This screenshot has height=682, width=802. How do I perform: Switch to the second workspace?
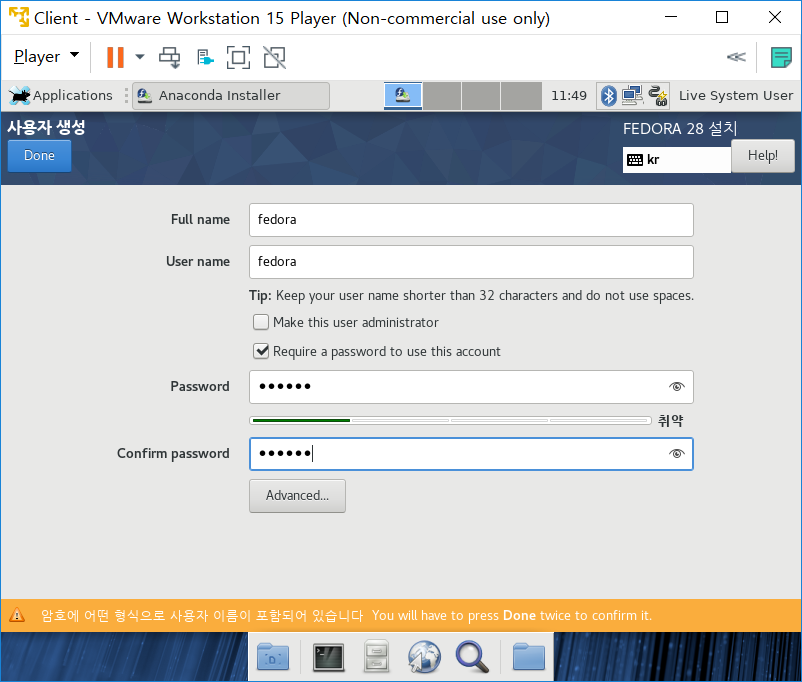pos(442,96)
